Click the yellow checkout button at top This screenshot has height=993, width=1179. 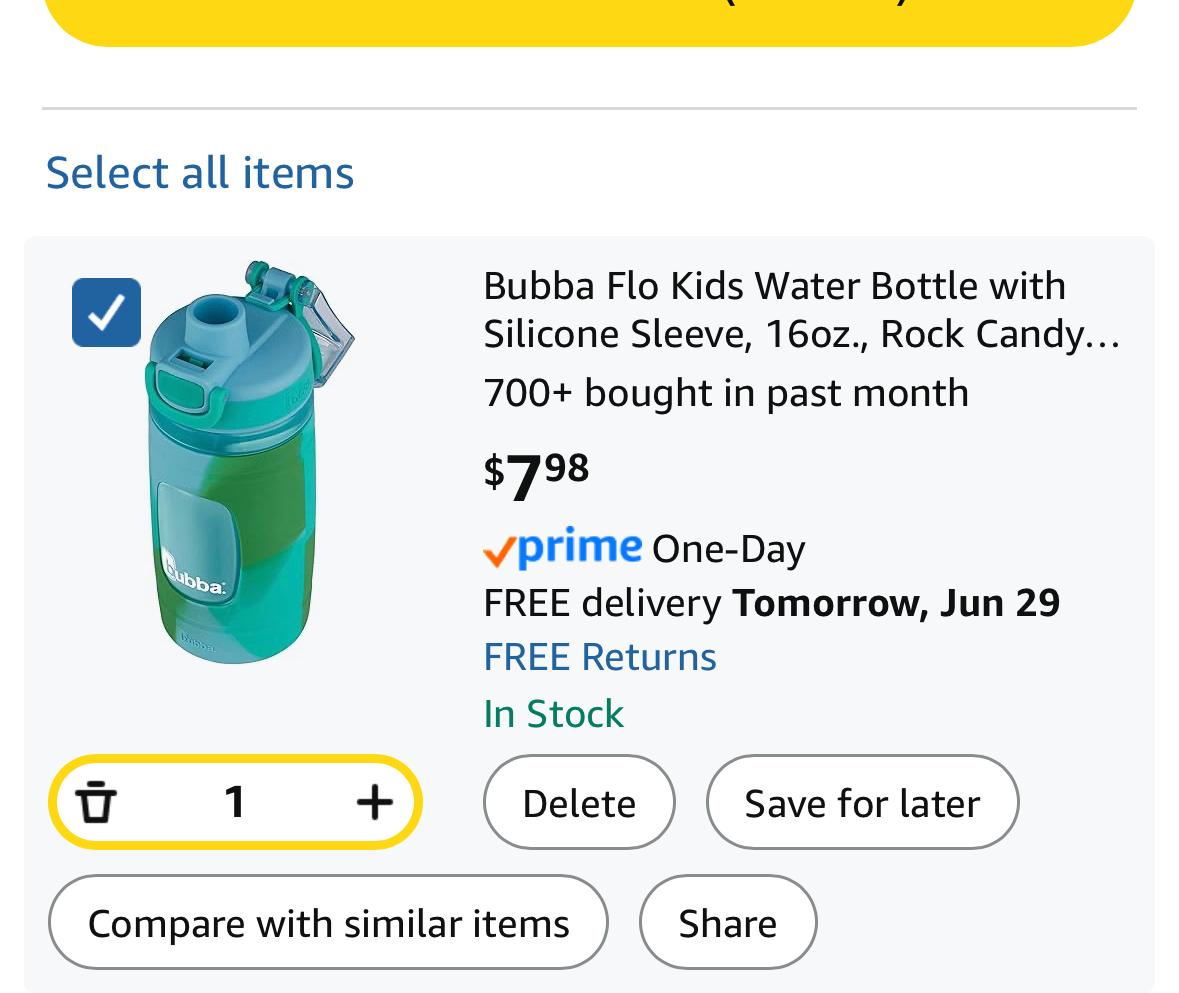[x=589, y=20]
